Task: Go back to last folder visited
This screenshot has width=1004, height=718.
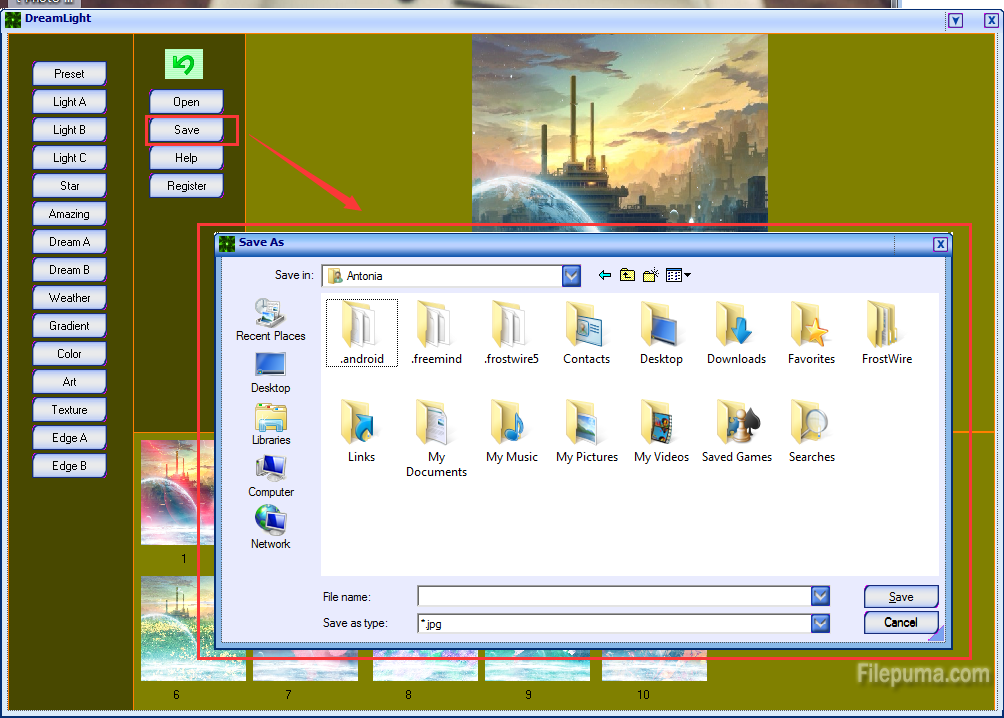Action: pos(604,275)
